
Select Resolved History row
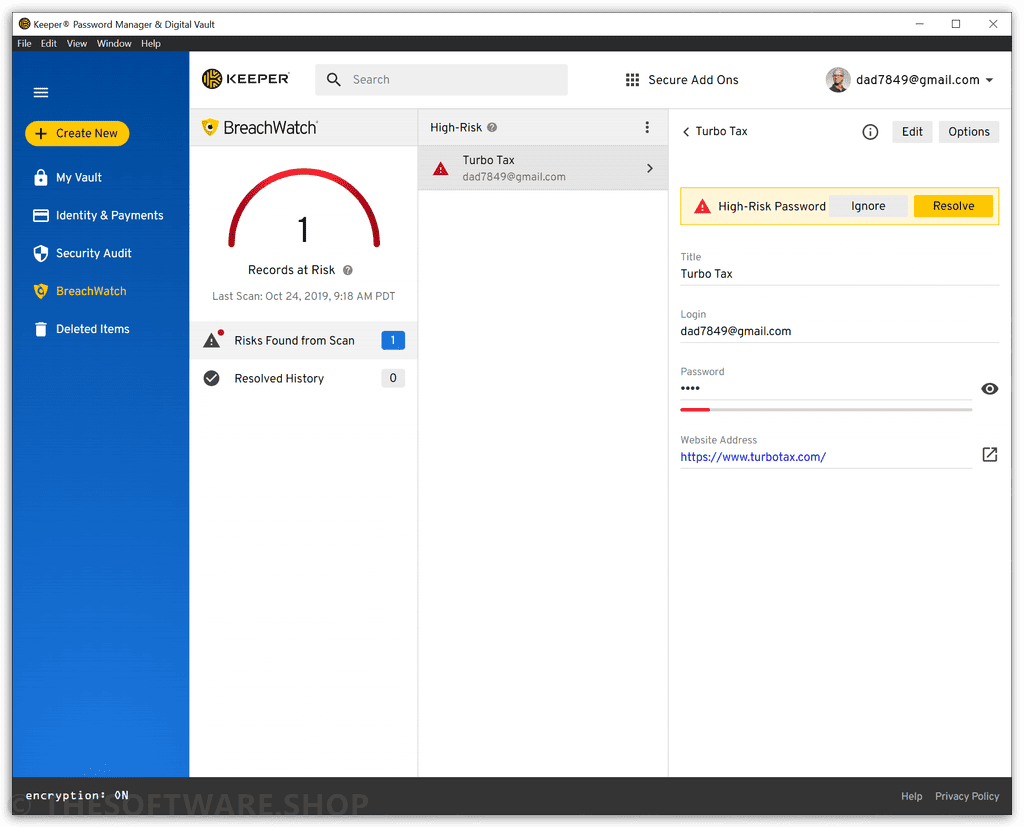coord(304,378)
